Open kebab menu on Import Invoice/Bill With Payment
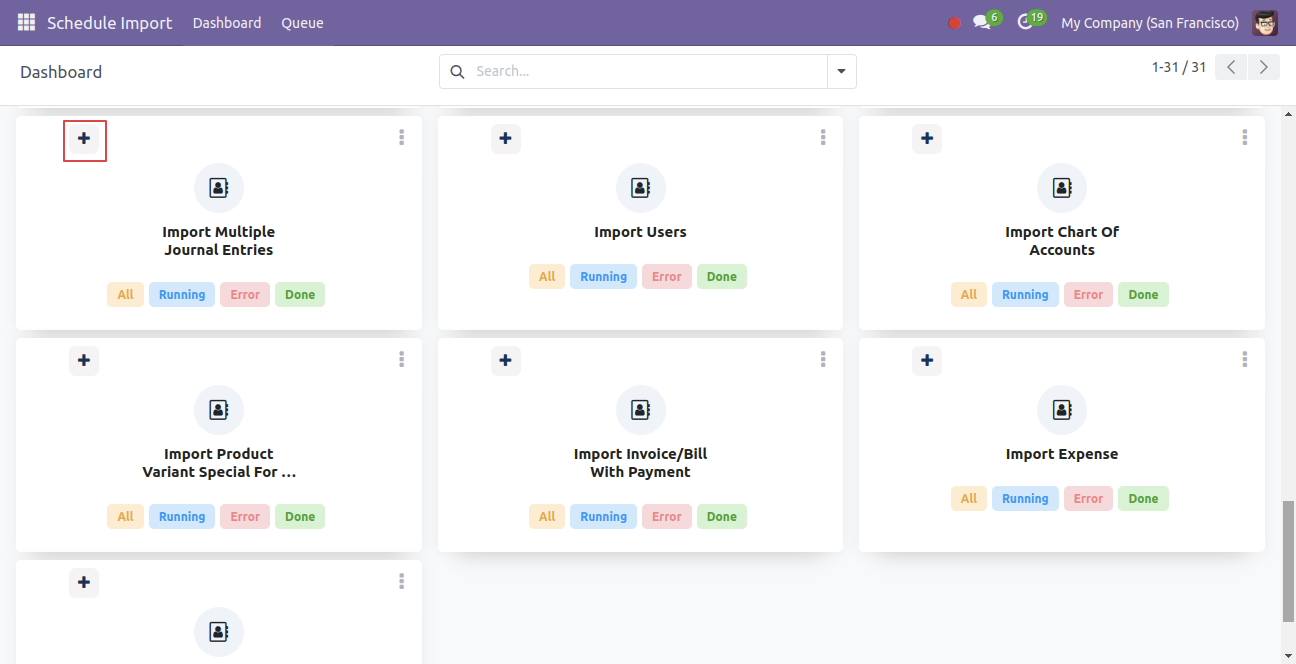Image resolution: width=1296 pixels, height=664 pixels. 823,359
